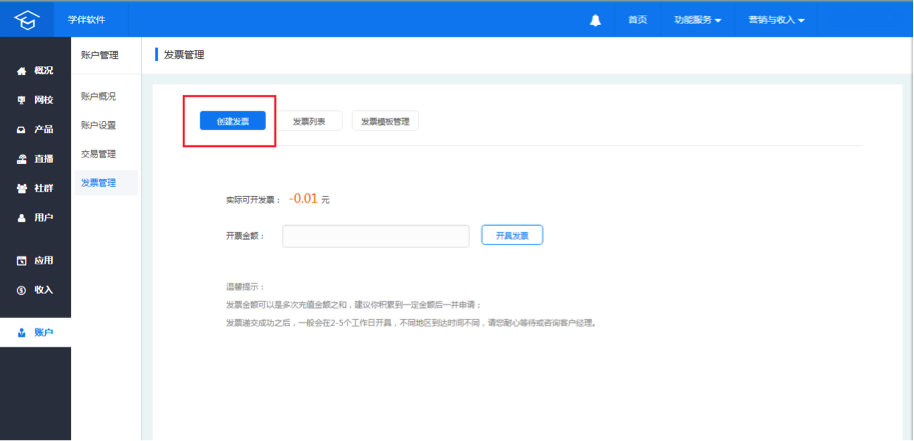The height and width of the screenshot is (441, 914).
Task: Open the 直播 live section icon
Action: pyautogui.click(x=22, y=159)
